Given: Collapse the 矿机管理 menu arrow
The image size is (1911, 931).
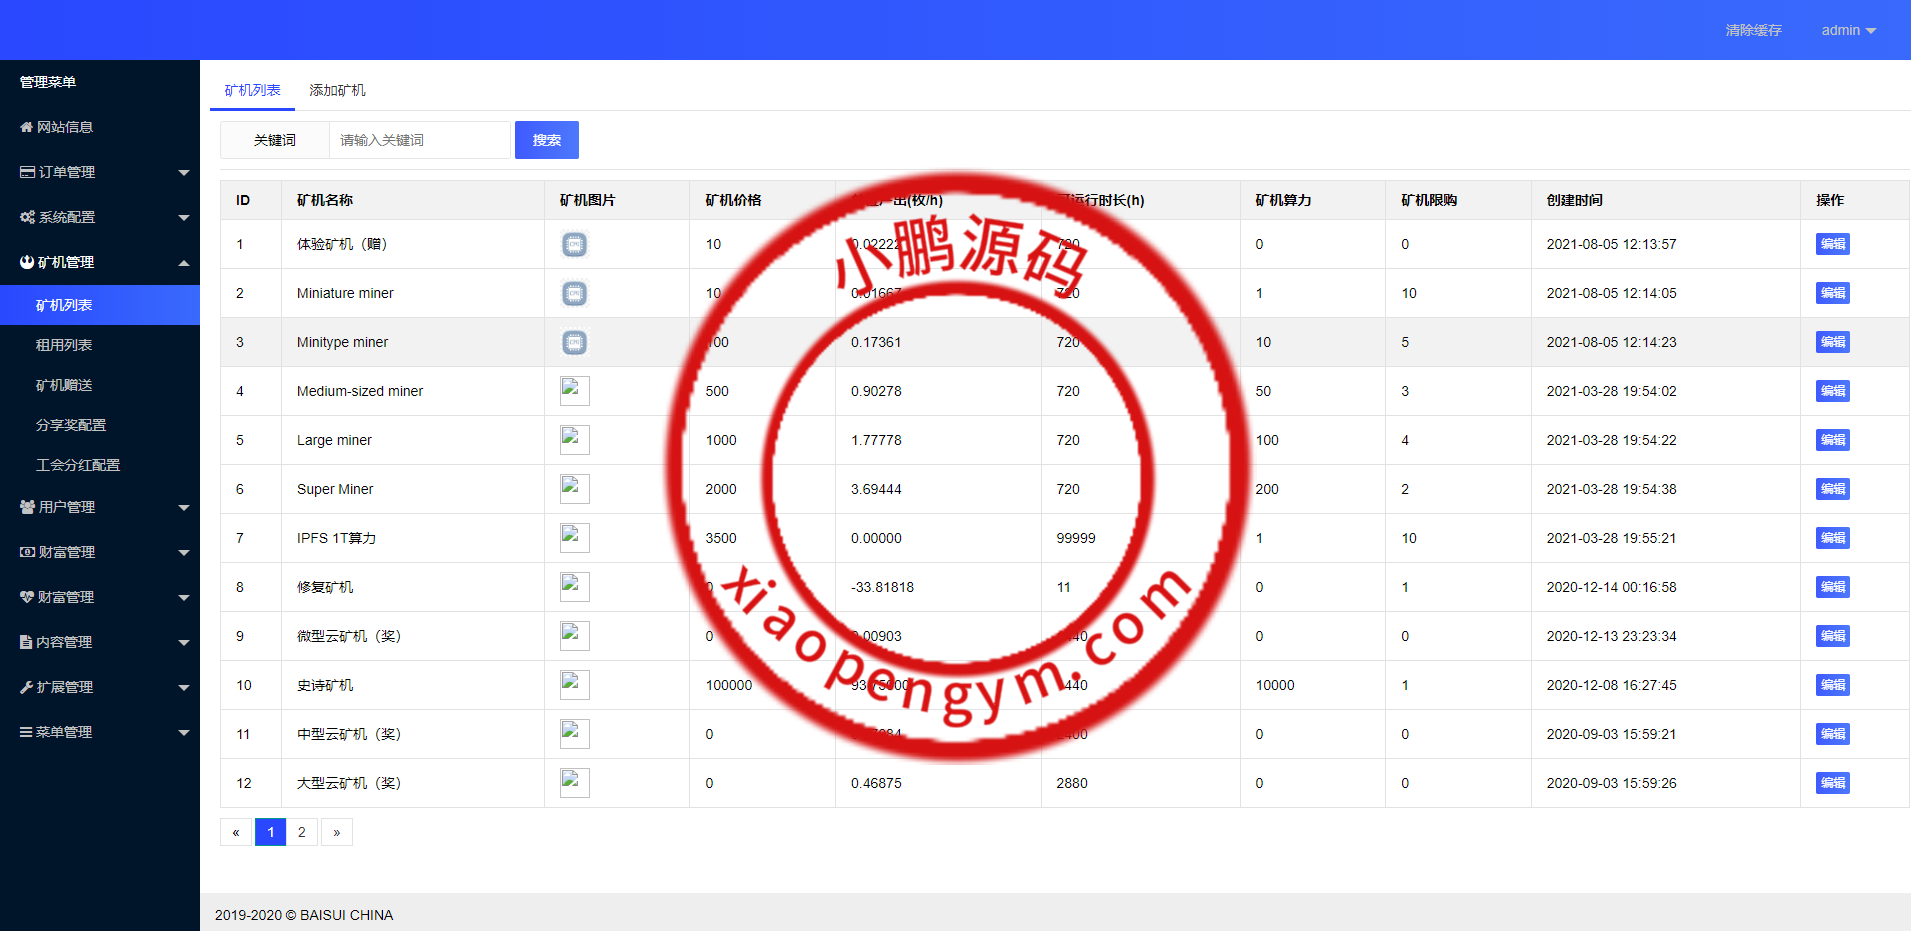Looking at the screenshot, I should click(184, 263).
